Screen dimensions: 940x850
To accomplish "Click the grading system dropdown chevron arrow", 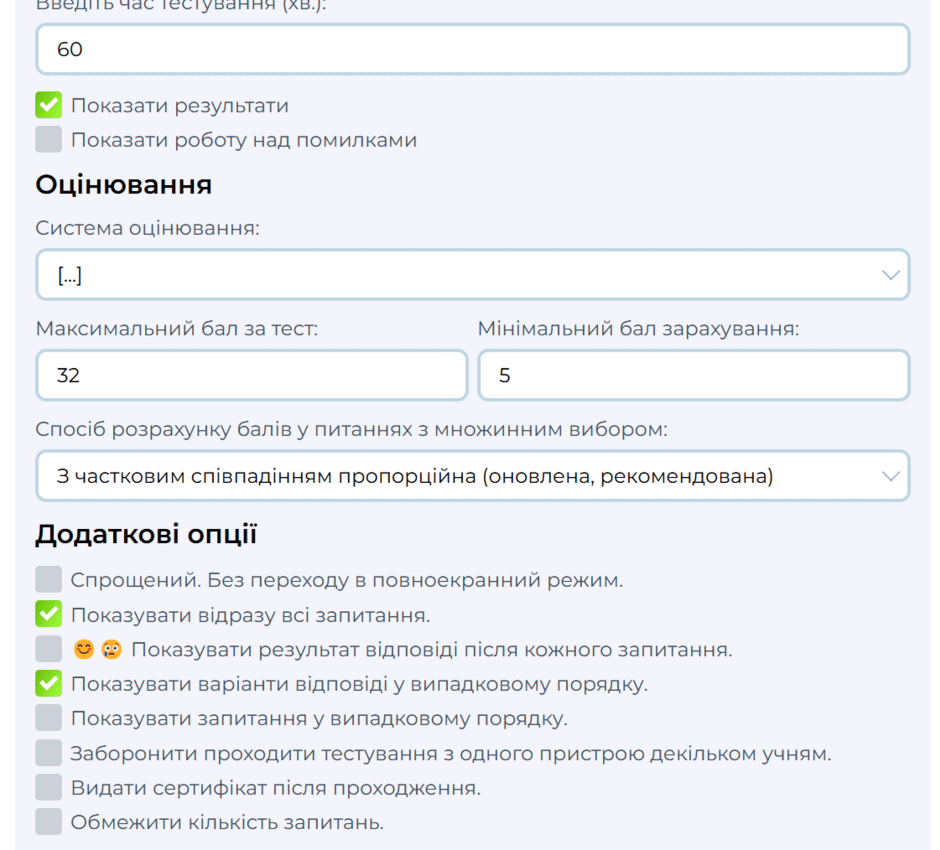I will click(890, 275).
